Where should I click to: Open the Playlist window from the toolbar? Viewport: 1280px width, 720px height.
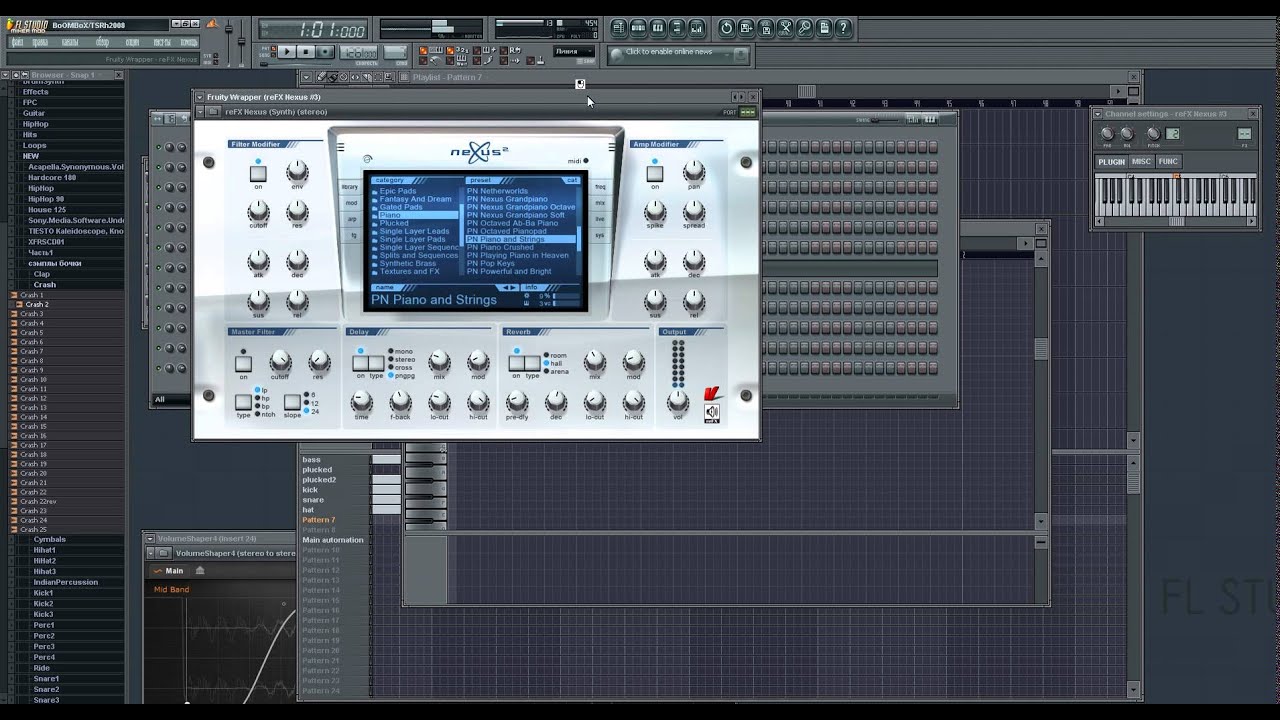point(619,28)
